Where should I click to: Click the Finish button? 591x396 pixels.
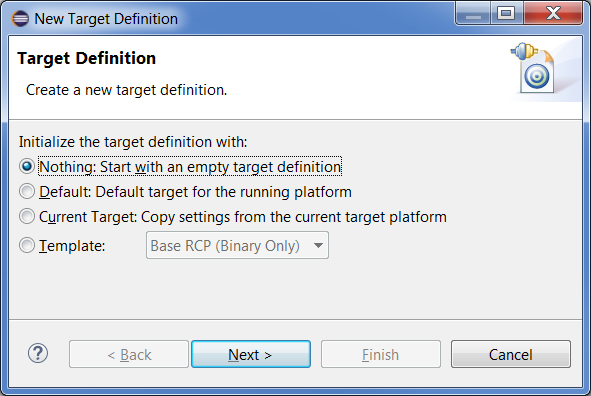[381, 354]
